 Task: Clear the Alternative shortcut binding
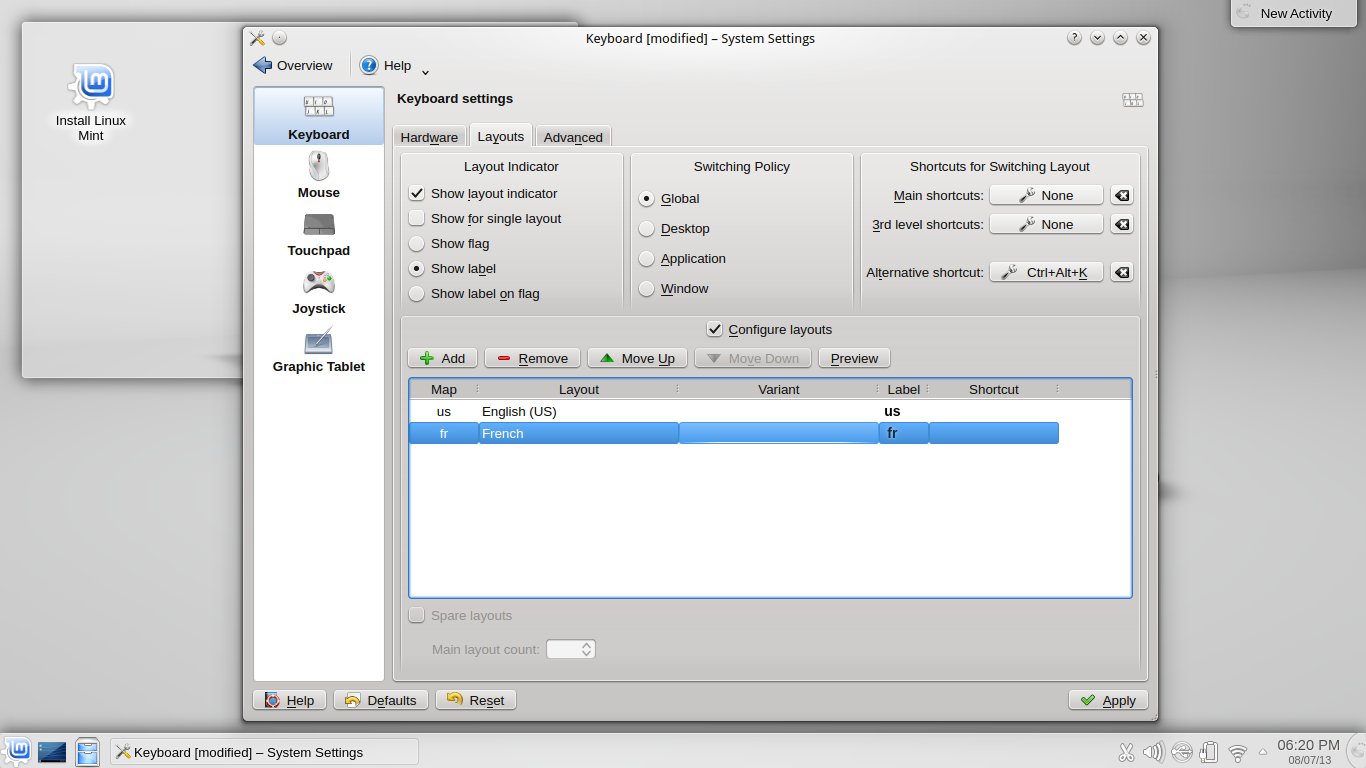coord(1122,272)
